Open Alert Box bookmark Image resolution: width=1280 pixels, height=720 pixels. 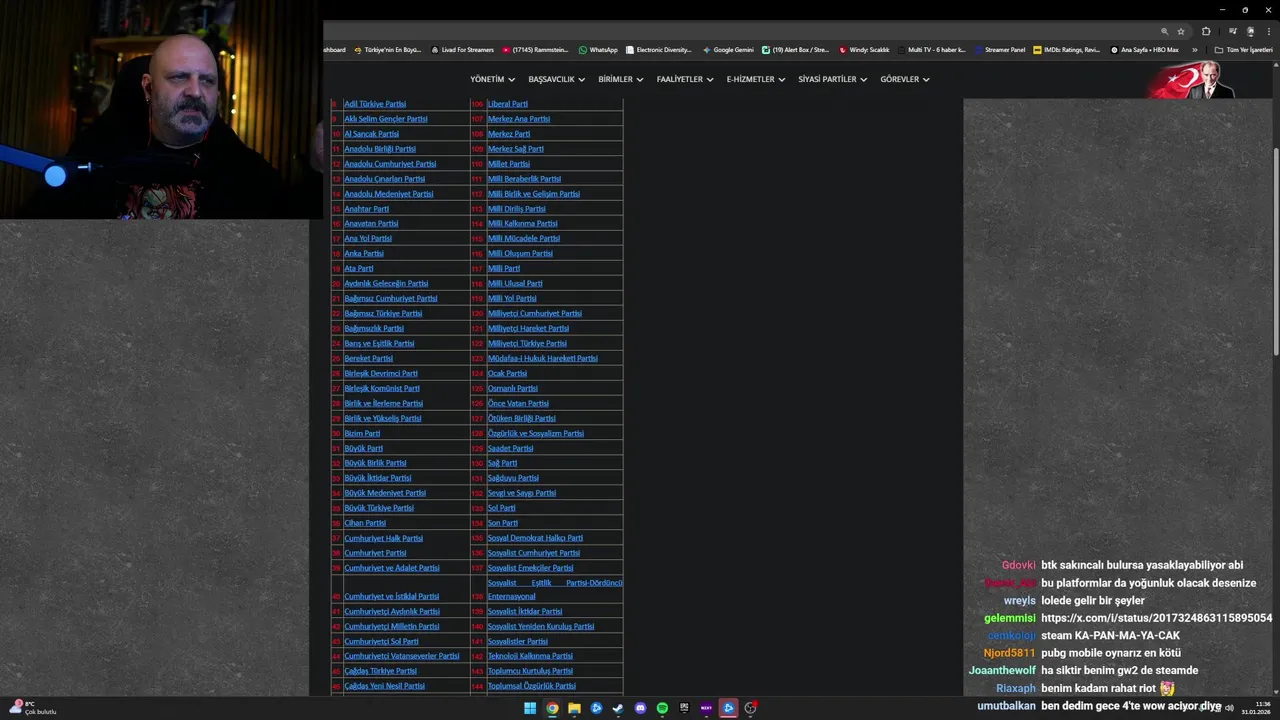tap(796, 50)
